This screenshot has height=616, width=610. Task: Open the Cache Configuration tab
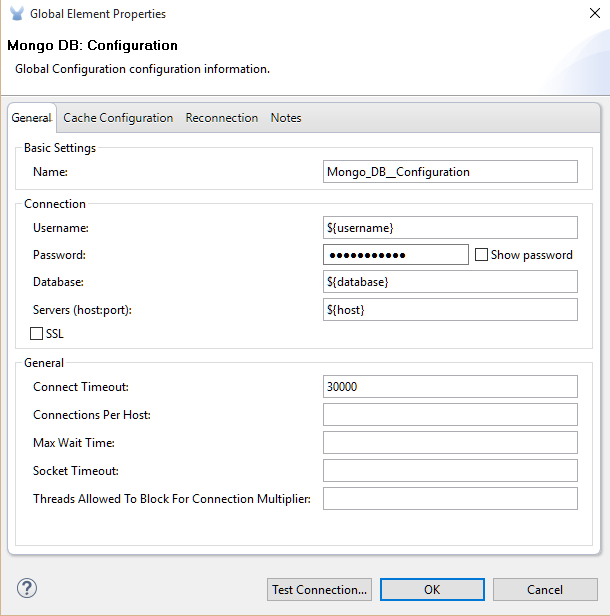[x=118, y=117]
